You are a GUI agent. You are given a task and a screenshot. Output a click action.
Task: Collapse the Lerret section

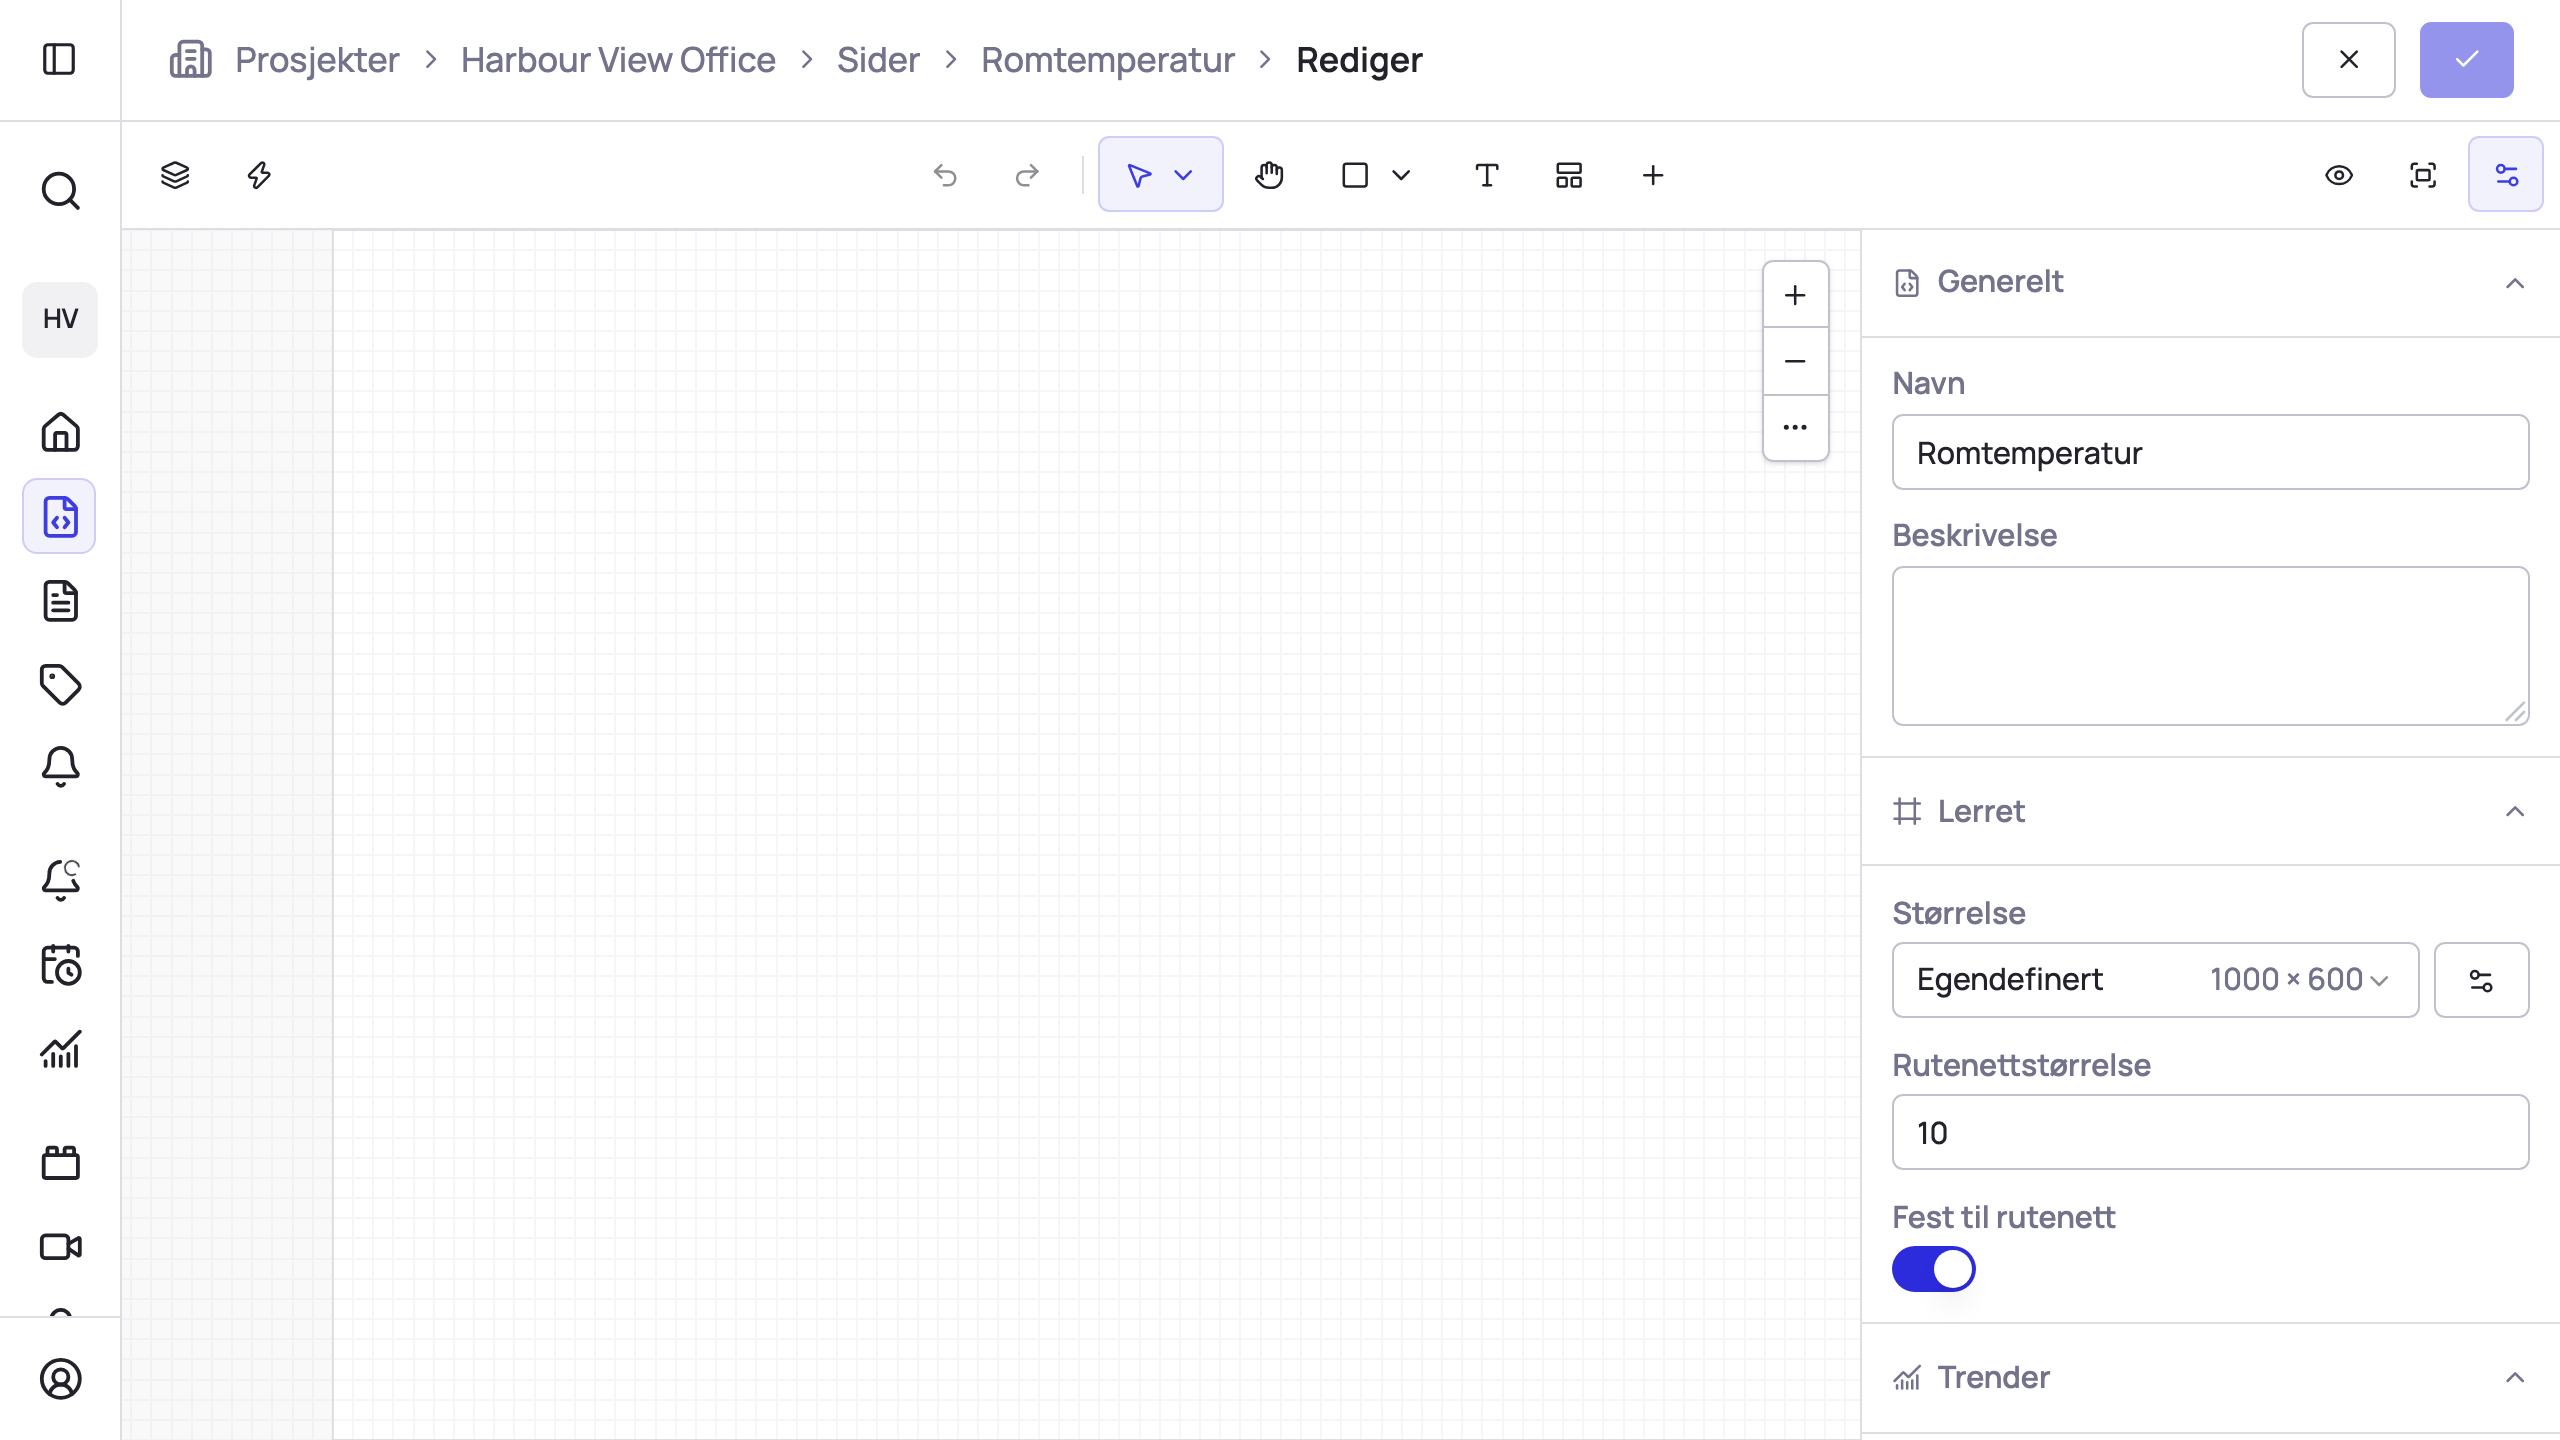(2515, 811)
